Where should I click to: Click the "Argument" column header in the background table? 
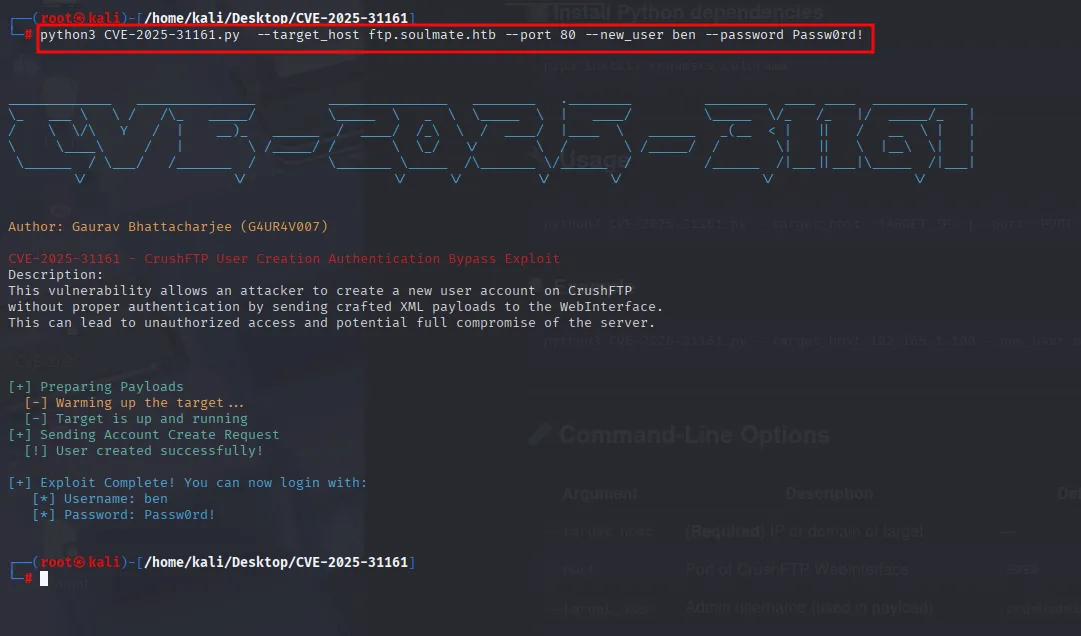[x=600, y=494]
